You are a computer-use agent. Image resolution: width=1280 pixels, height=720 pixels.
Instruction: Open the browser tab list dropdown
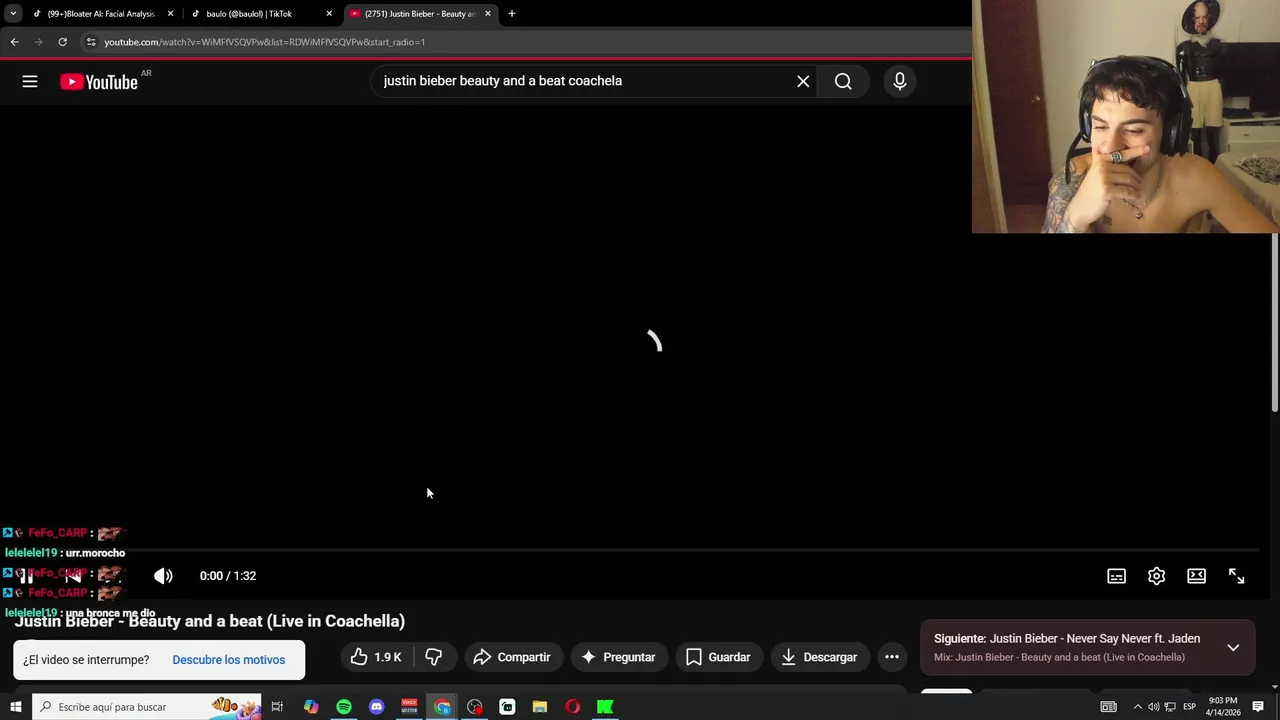[x=13, y=14]
